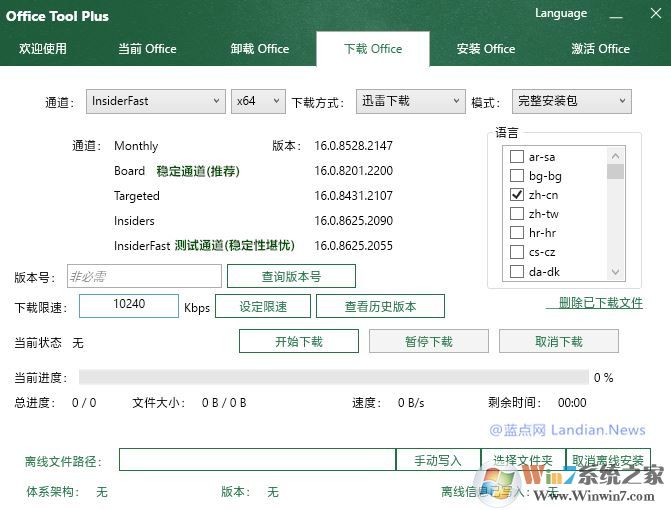Click the 选择文件夹 button
The height and width of the screenshot is (510, 671).
click(523, 460)
